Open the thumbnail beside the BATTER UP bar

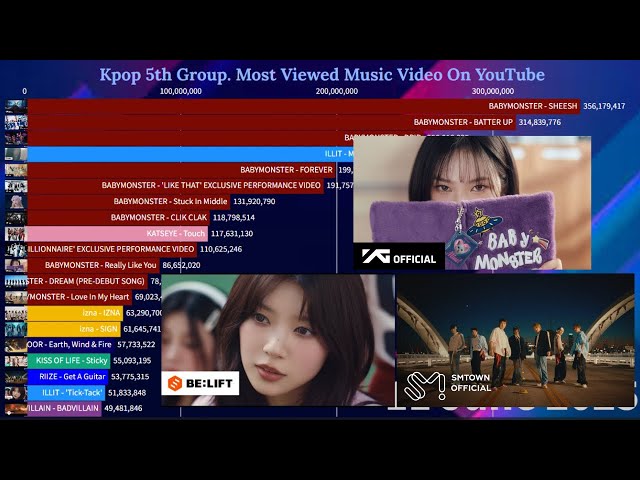(x=16, y=122)
